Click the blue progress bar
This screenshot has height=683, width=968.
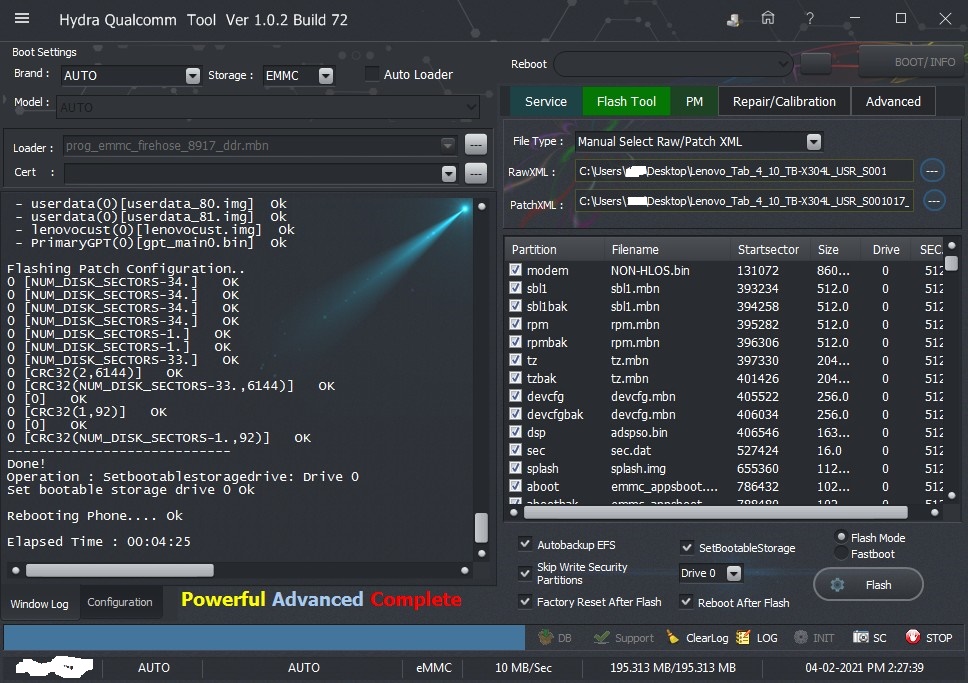point(264,637)
